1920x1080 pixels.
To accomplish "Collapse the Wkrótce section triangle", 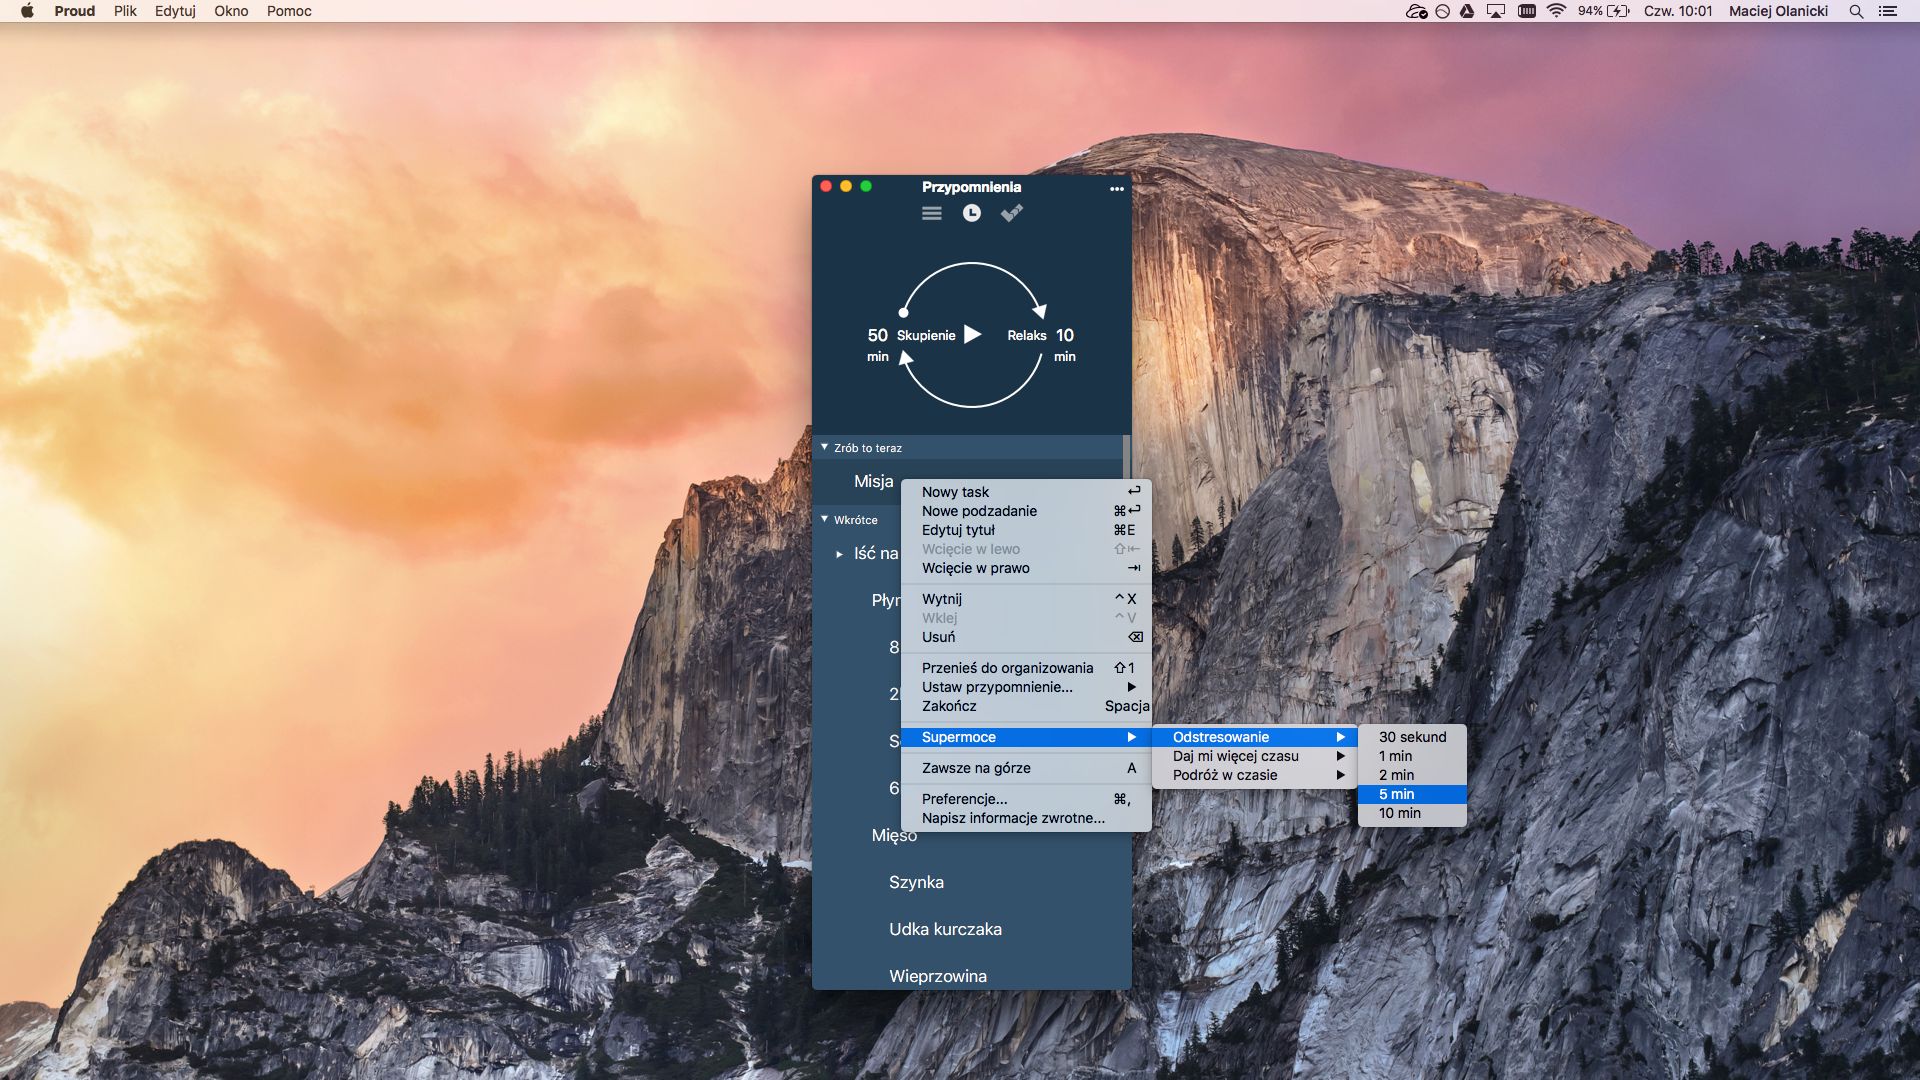I will point(825,519).
